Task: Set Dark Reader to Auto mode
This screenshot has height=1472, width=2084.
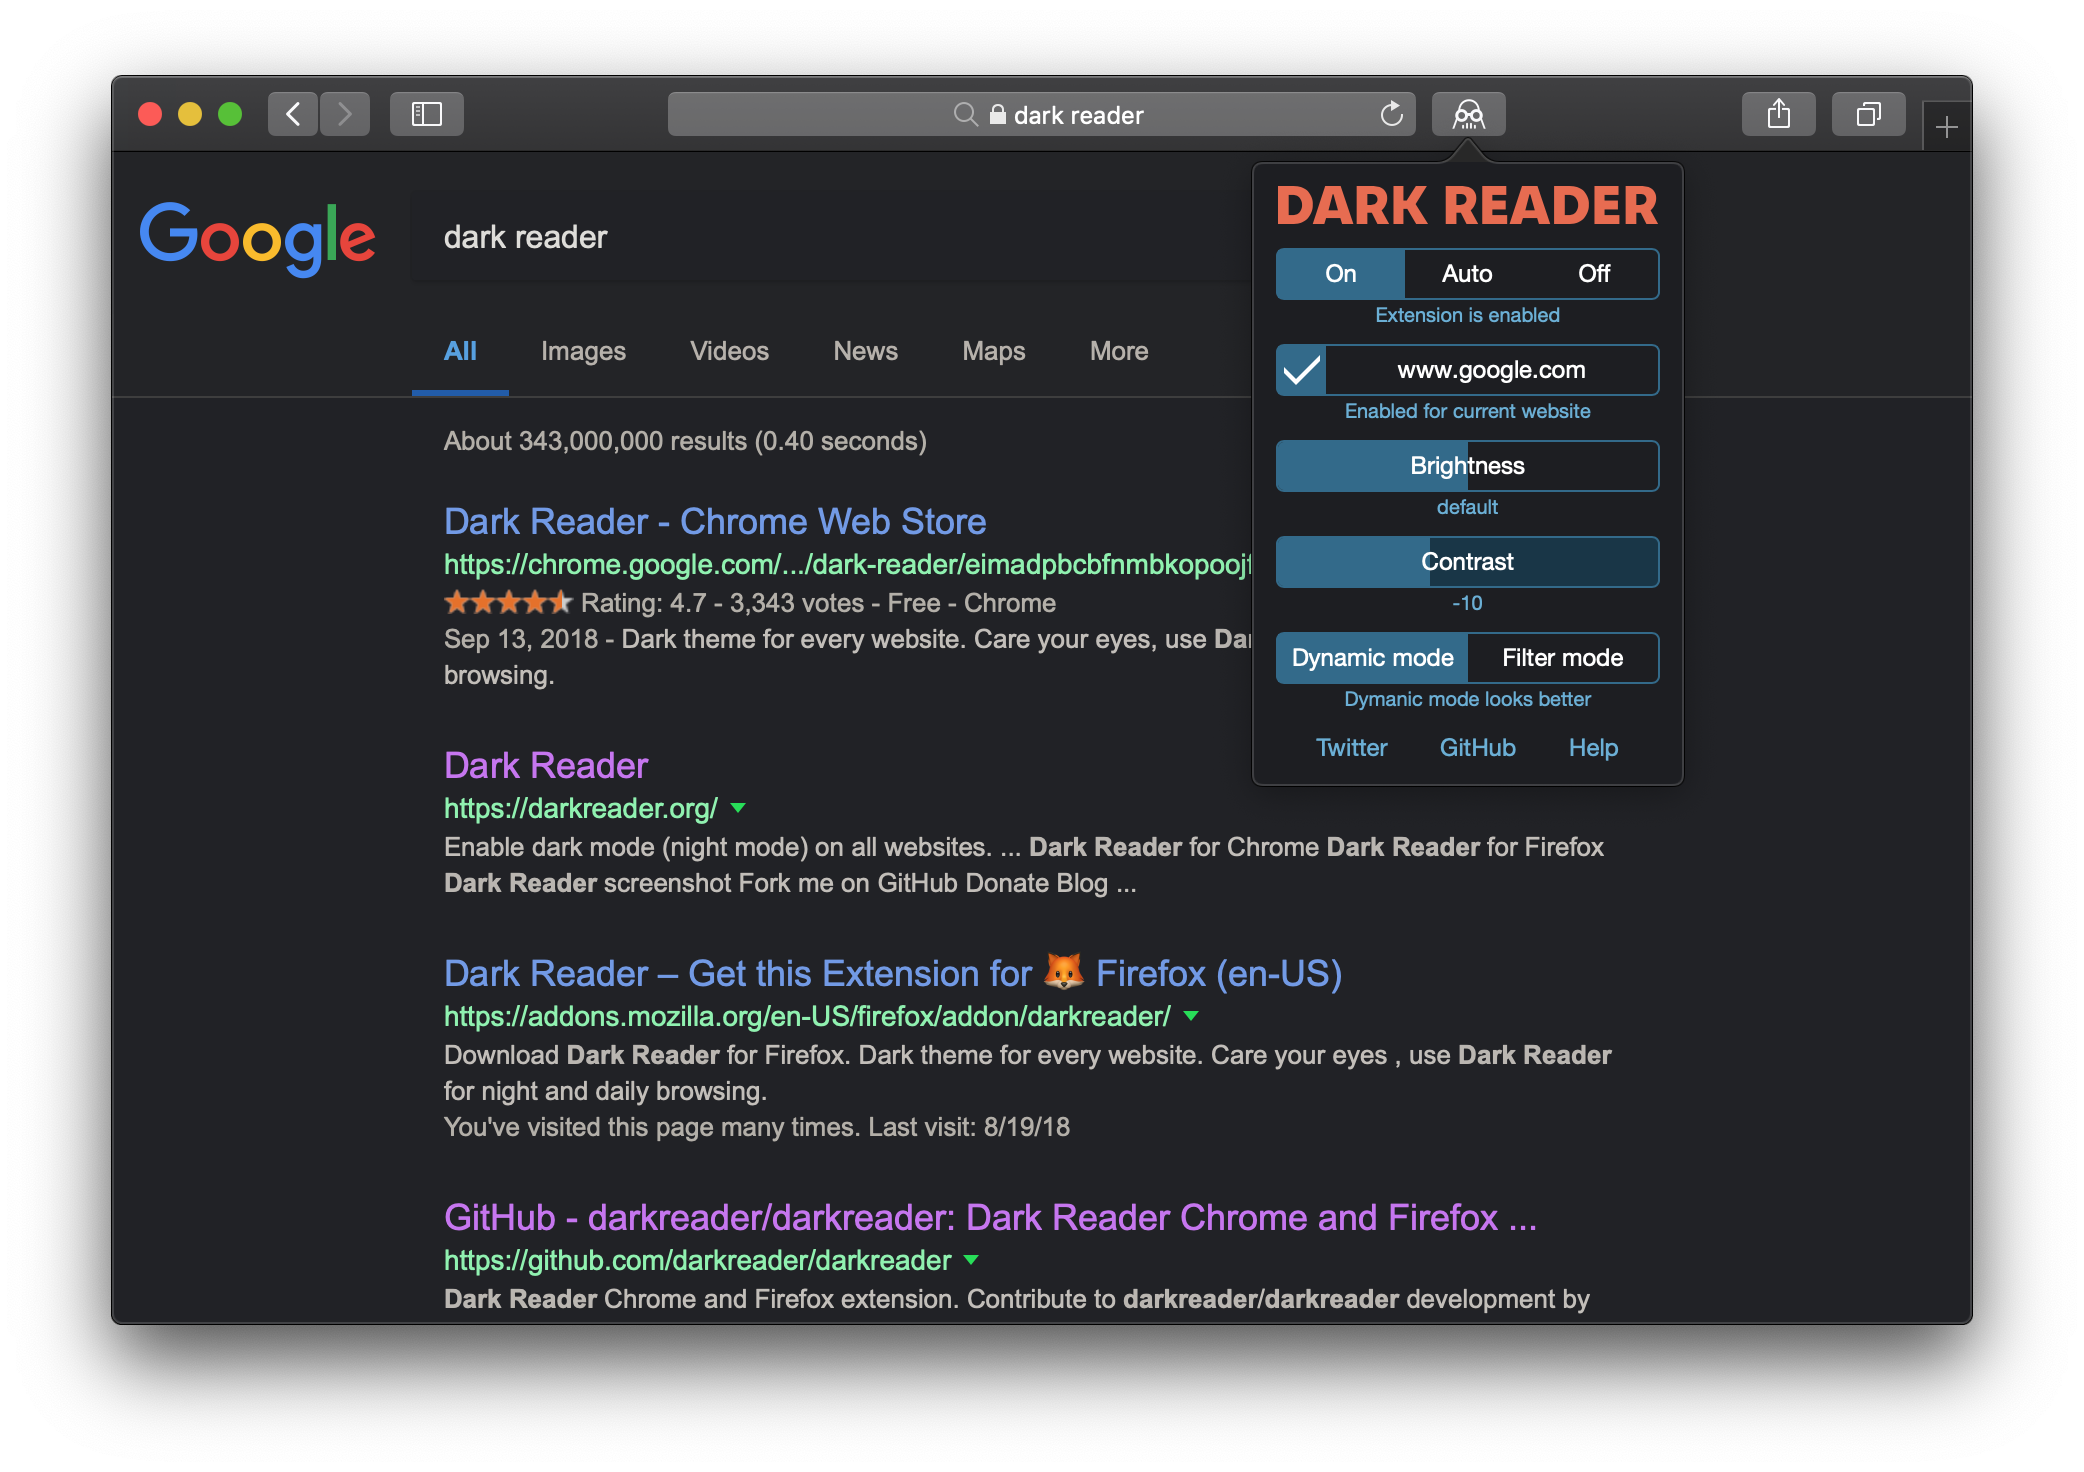Action: point(1467,274)
